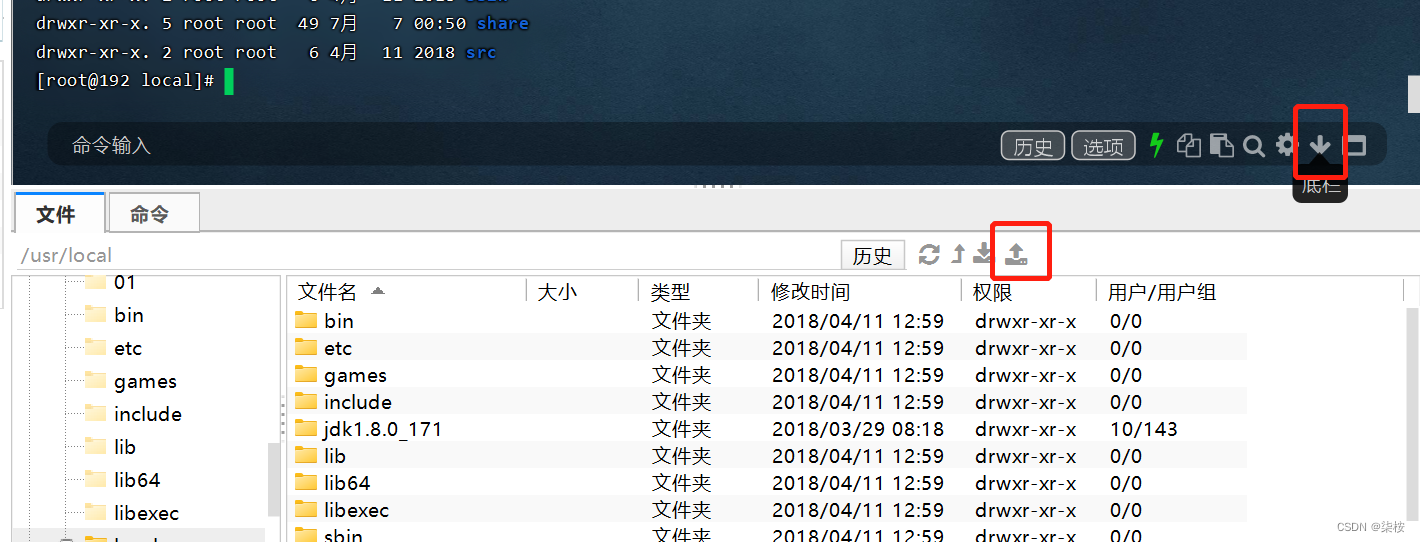The image size is (1420, 542).
Task: Click the green lightning quick-command icon
Action: tap(1157, 146)
